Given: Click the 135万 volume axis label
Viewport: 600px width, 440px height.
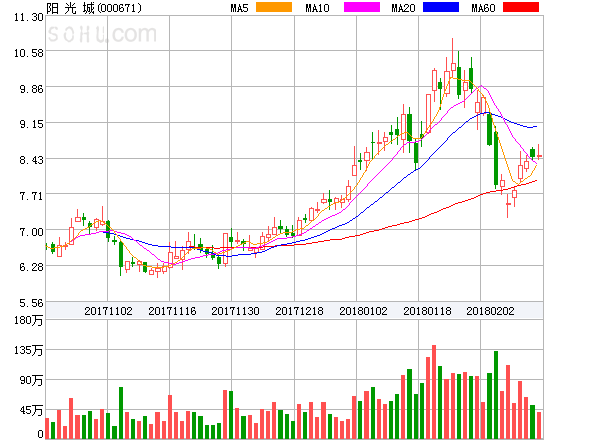Looking at the screenshot, I should click(28, 350).
